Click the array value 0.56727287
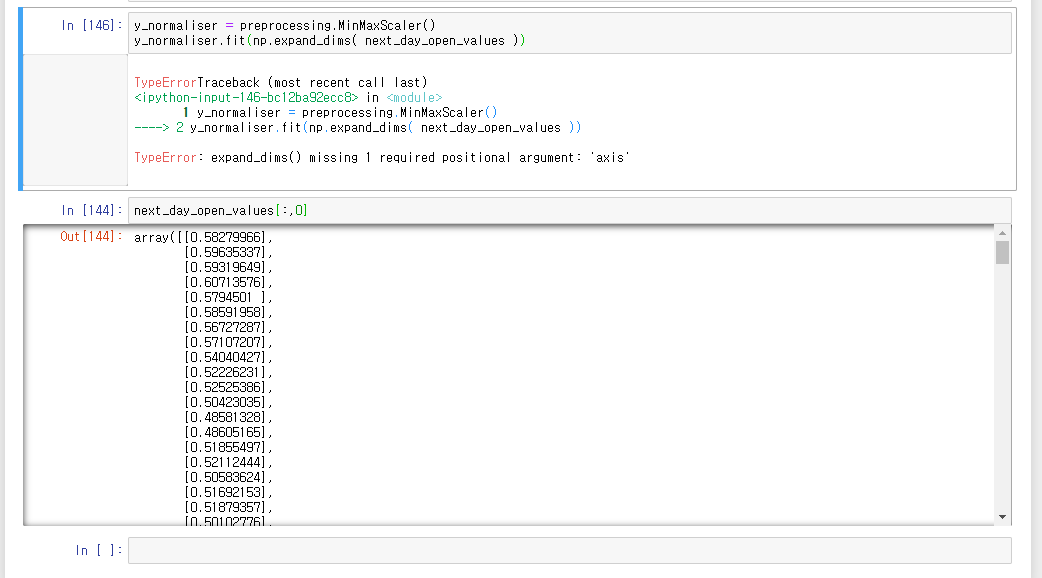 click(227, 328)
